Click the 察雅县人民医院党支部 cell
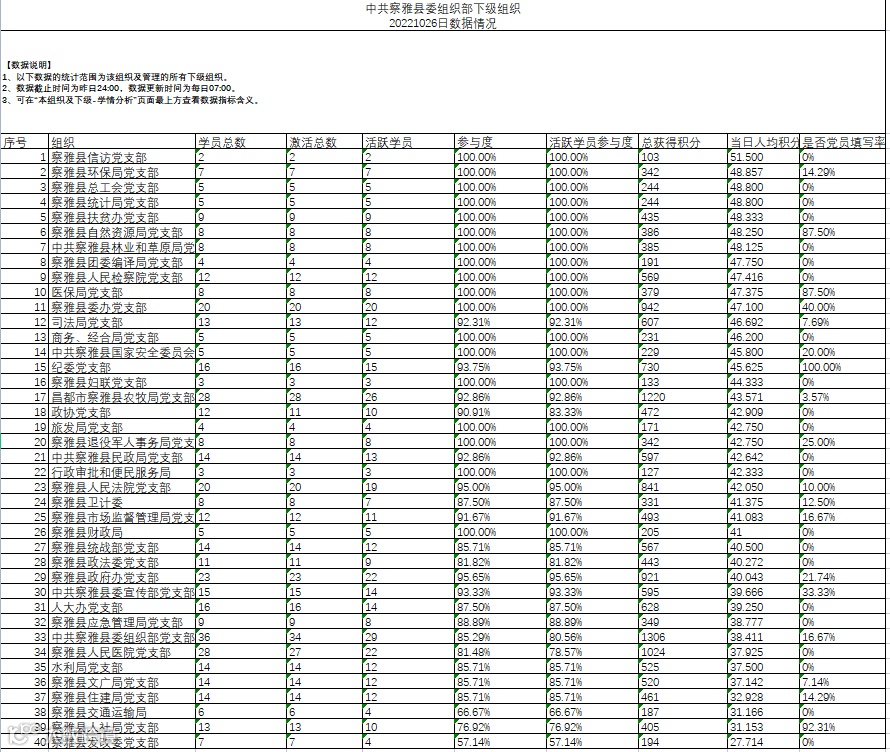This screenshot has height=752, width=890. [x=121, y=652]
